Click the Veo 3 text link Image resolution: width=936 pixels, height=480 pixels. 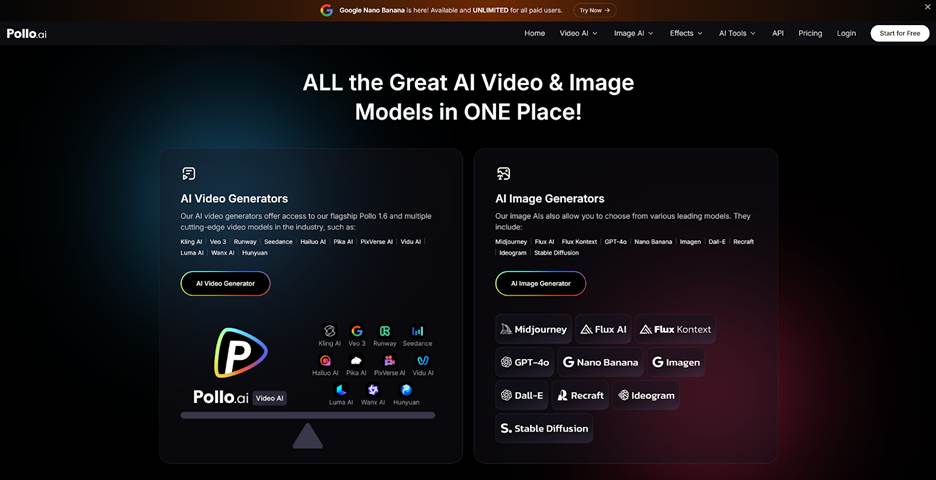coord(218,242)
